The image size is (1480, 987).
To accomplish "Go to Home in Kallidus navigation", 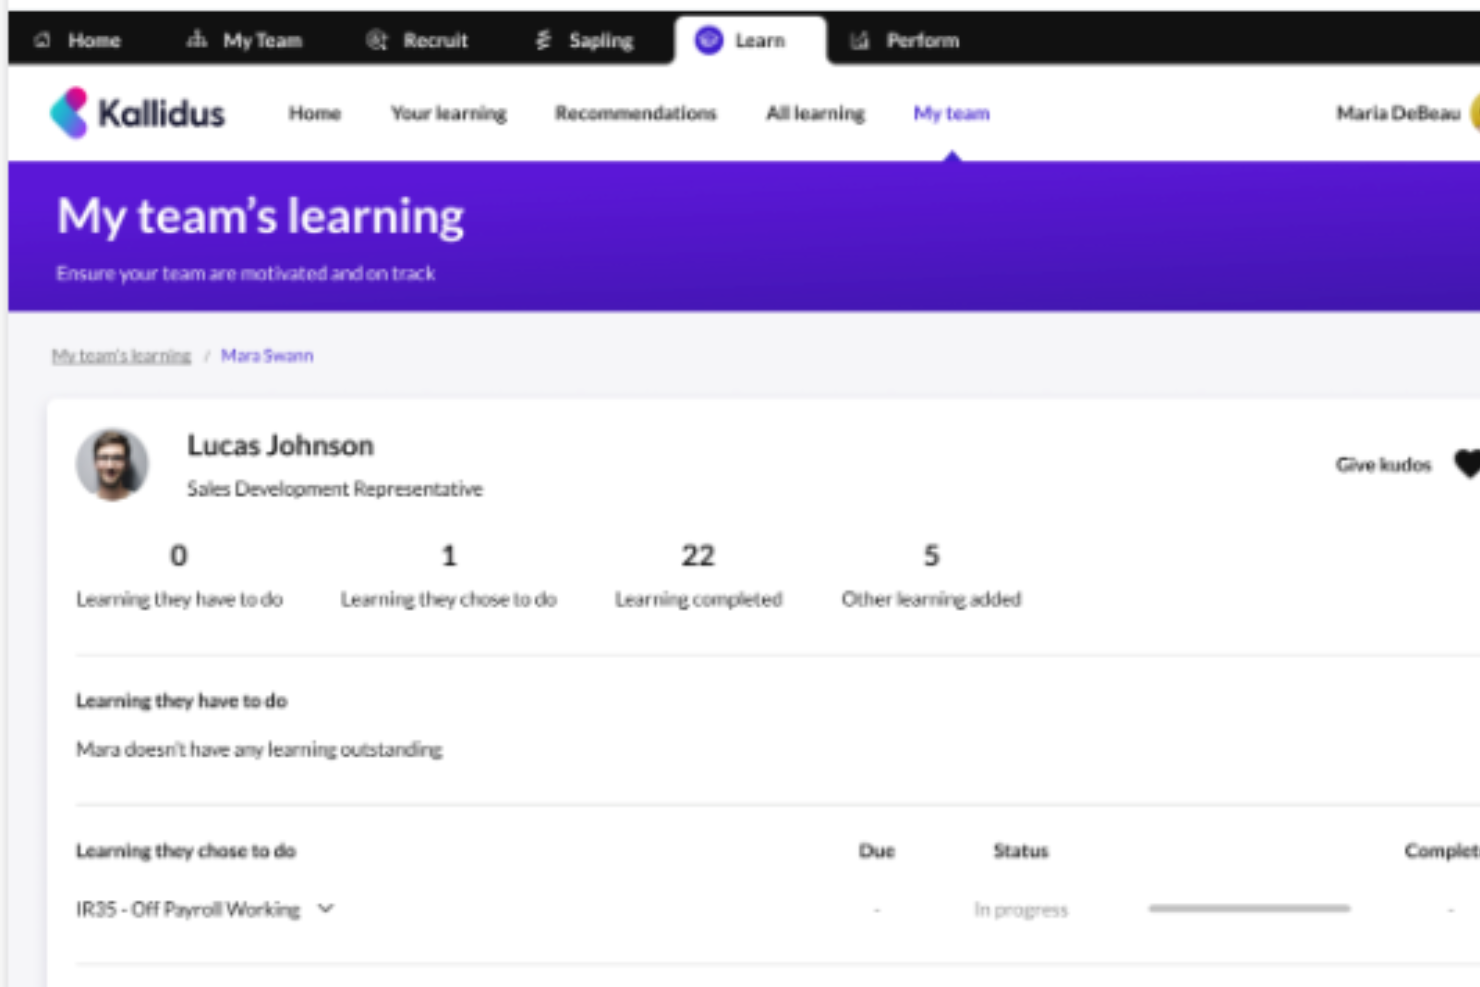I will click(x=315, y=113).
